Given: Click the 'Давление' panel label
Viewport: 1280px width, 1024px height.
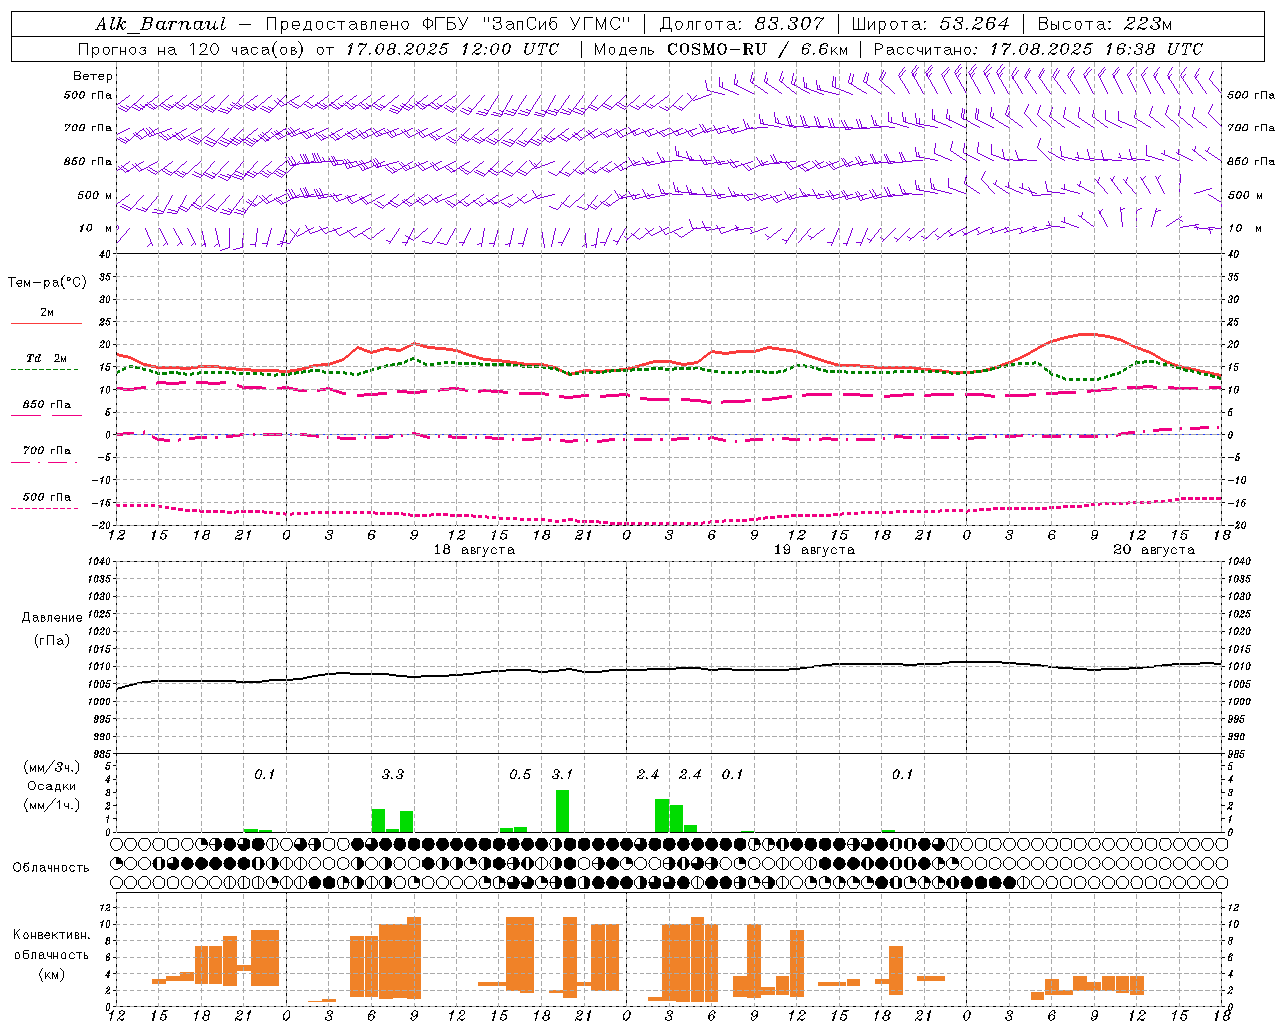Looking at the screenshot, I should 52,618.
